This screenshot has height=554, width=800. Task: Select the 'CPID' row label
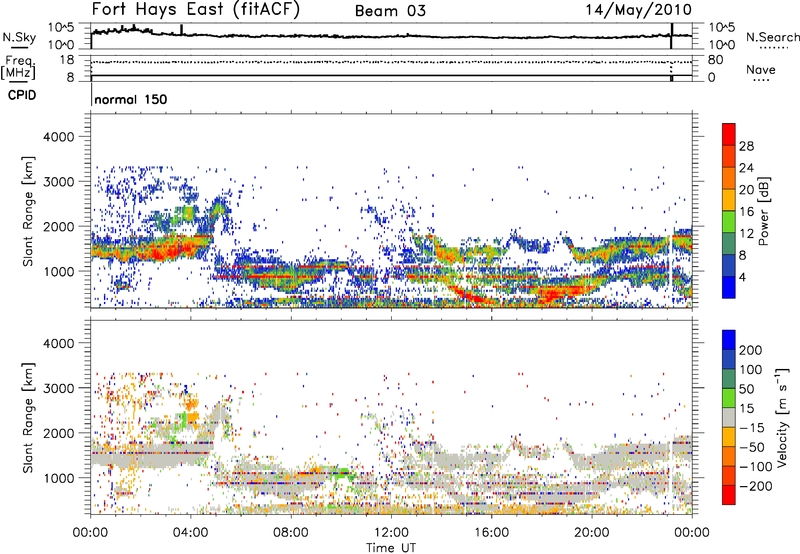[x=21, y=95]
